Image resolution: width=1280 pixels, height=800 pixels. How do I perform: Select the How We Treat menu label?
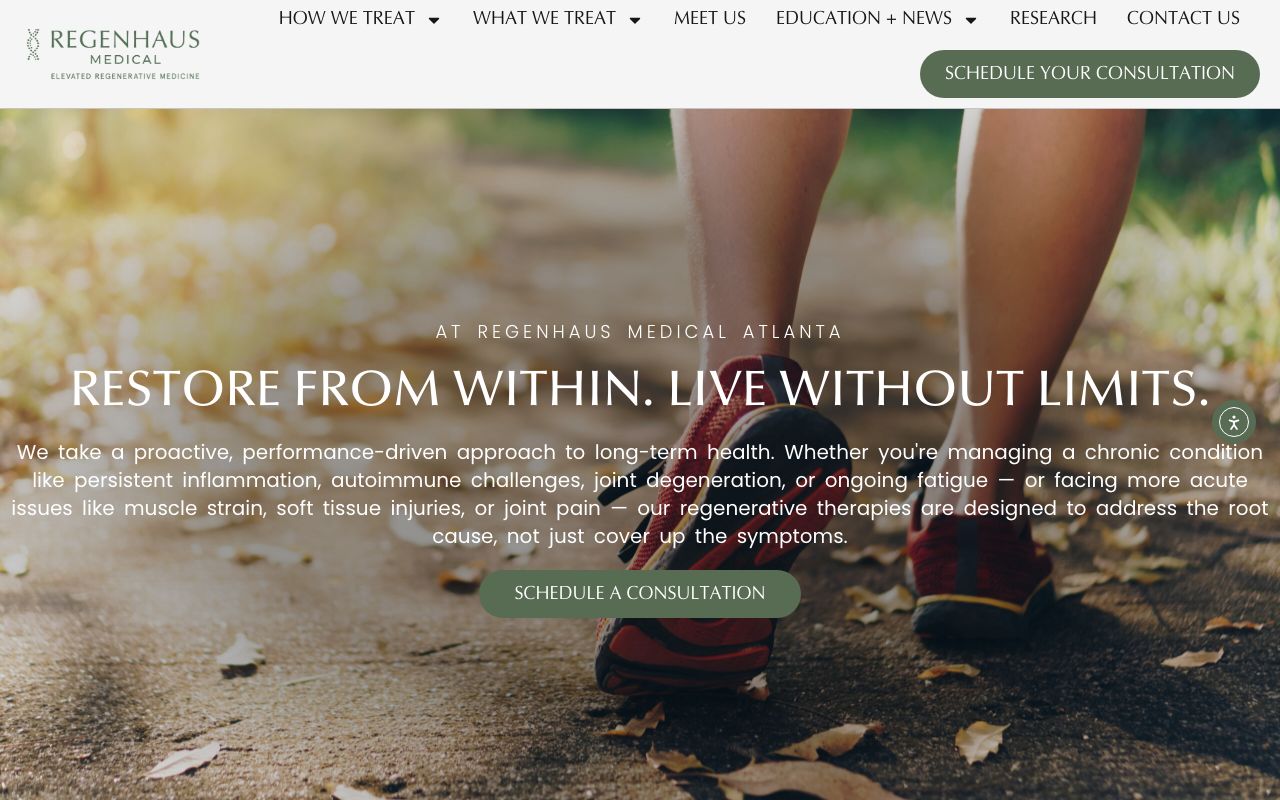coord(347,18)
